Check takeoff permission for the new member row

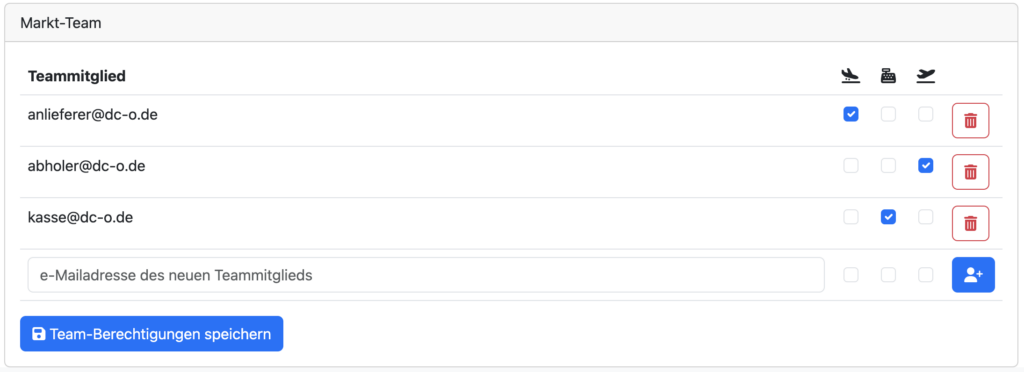[x=925, y=275]
